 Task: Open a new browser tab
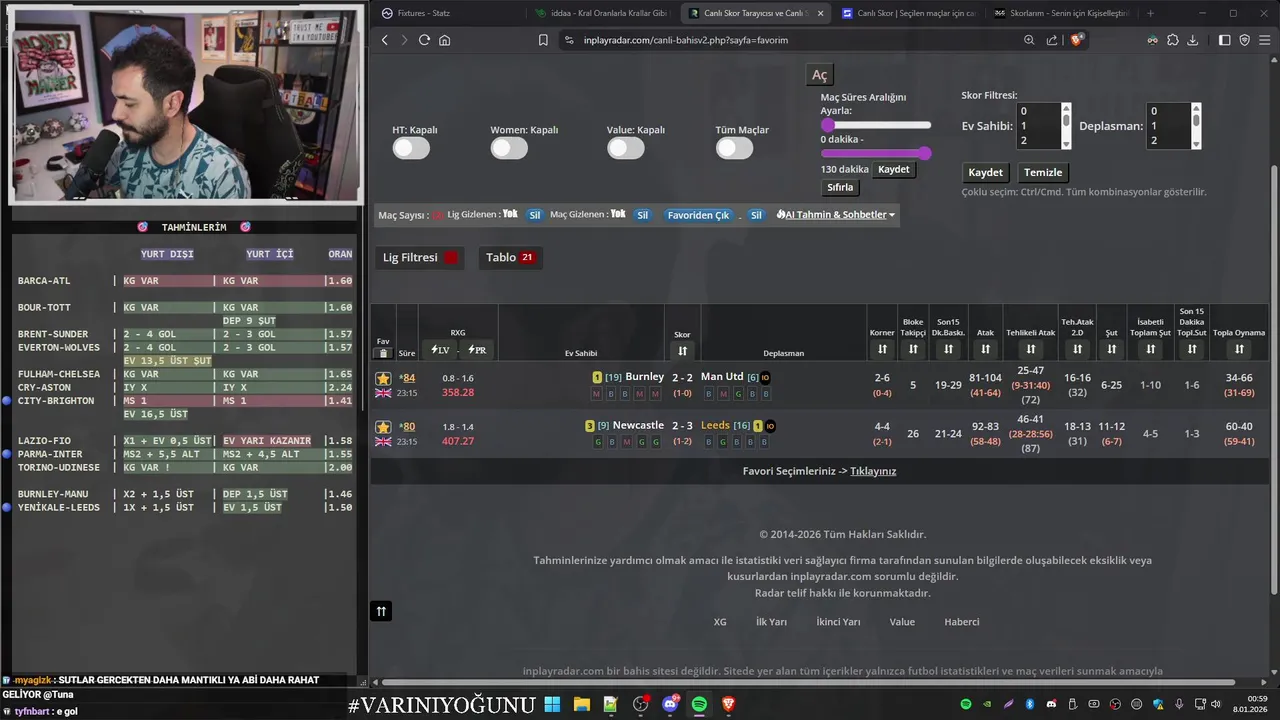pos(1150,13)
